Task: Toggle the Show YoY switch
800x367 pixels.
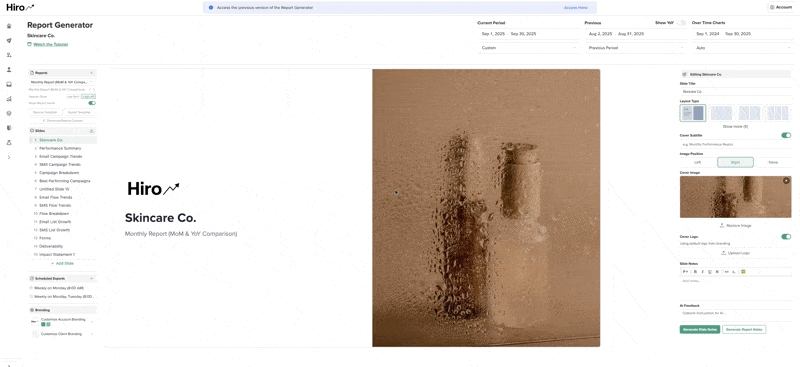Action: pyautogui.click(x=681, y=23)
